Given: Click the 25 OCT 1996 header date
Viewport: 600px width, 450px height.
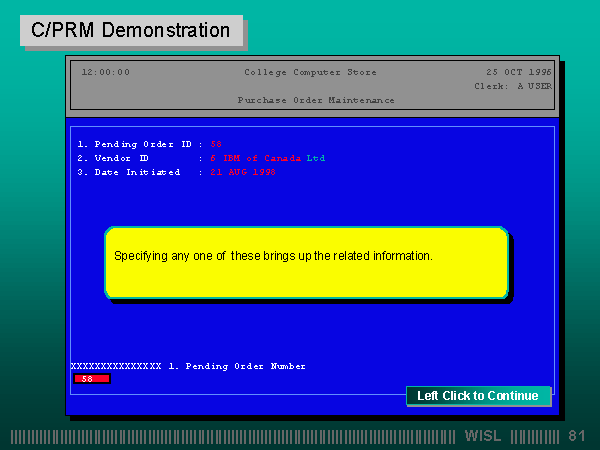Looking at the screenshot, I should (518, 72).
